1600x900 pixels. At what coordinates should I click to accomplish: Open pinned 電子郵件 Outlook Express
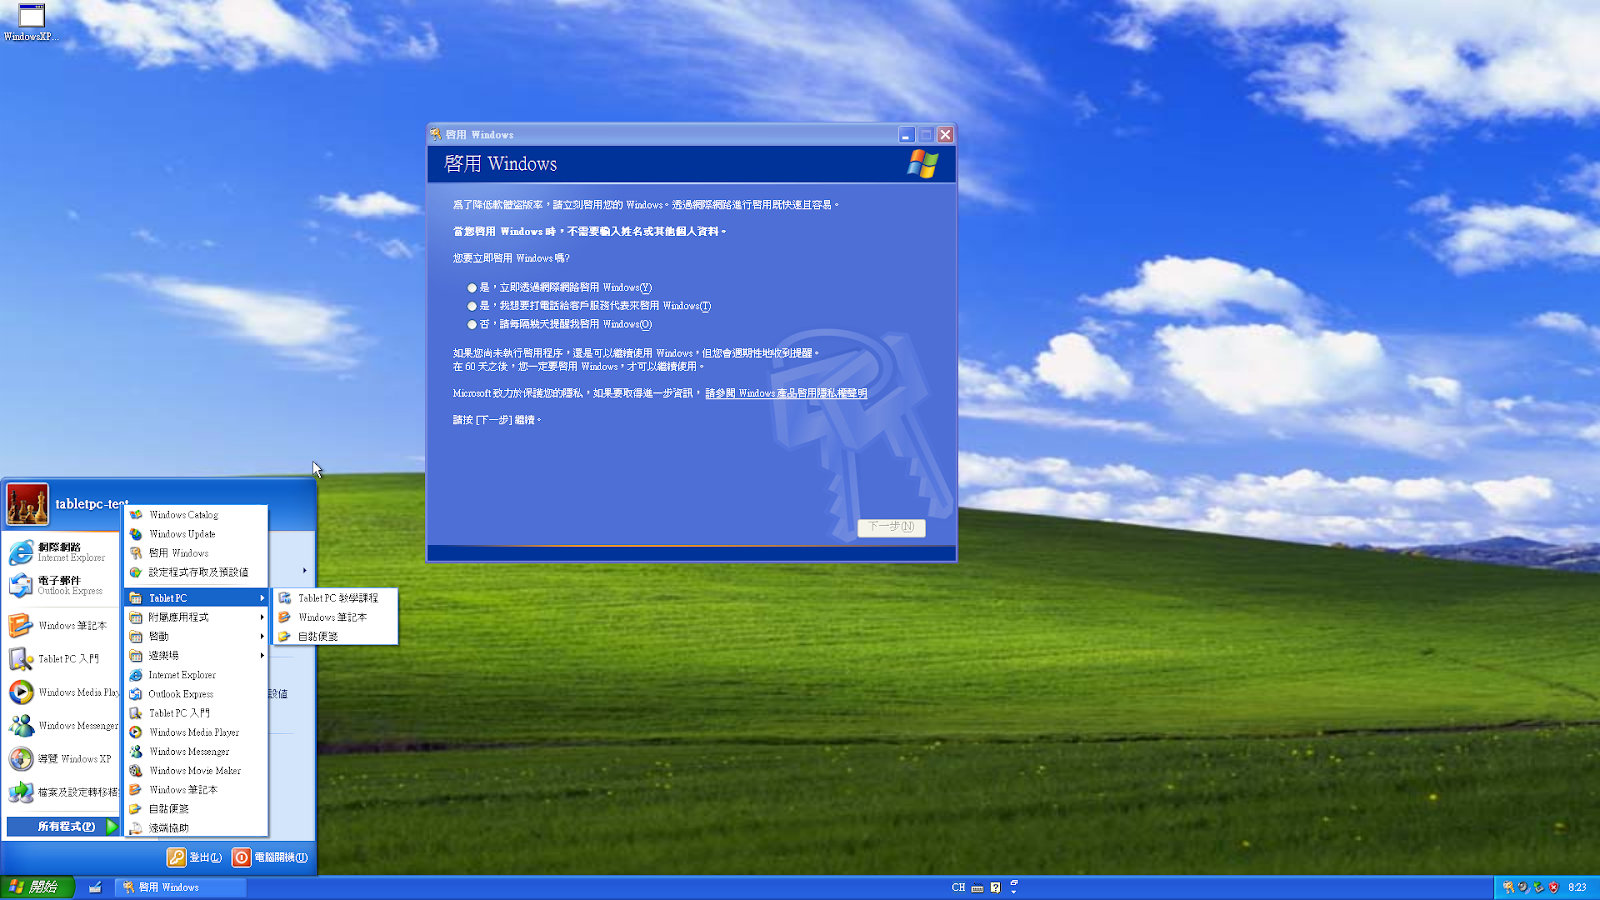(62, 585)
